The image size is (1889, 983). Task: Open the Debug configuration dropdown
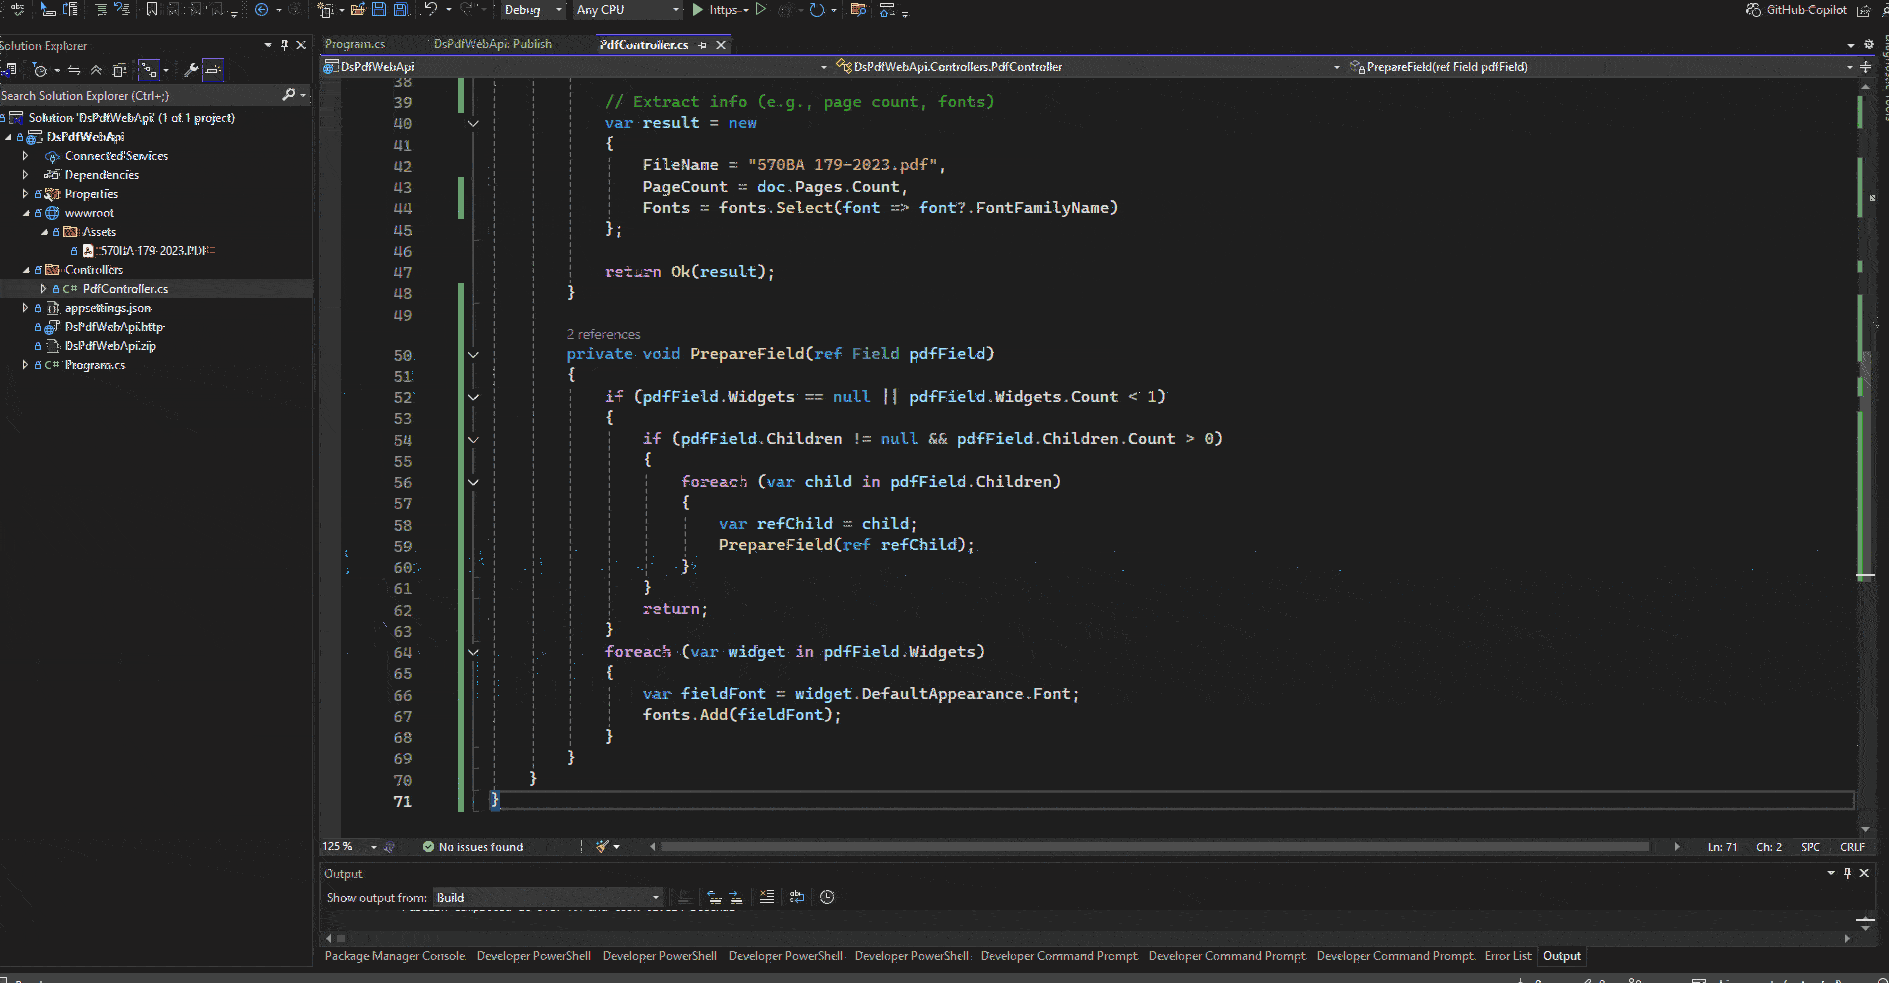point(533,10)
